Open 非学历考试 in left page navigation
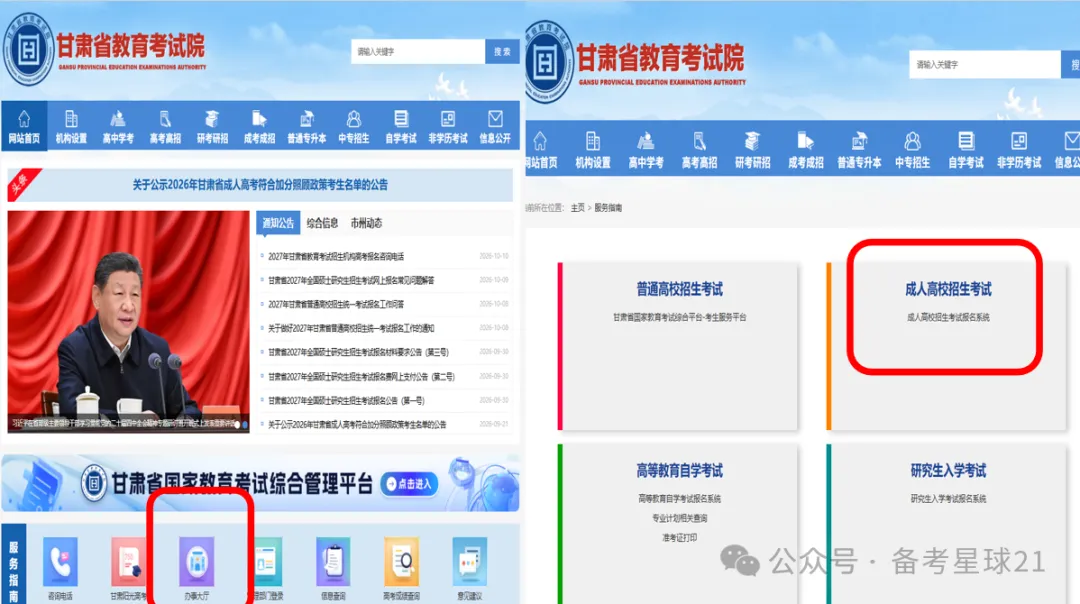This screenshot has width=1080, height=604. (448, 127)
